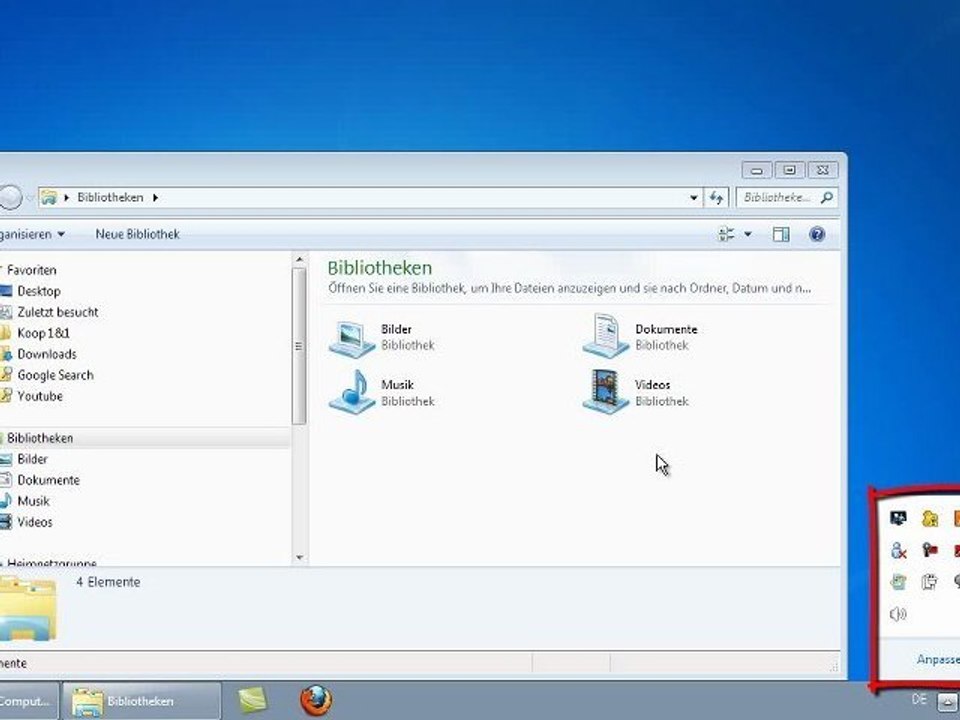Select Dokumente in the navigation tree
960x720 pixels.
click(48, 480)
